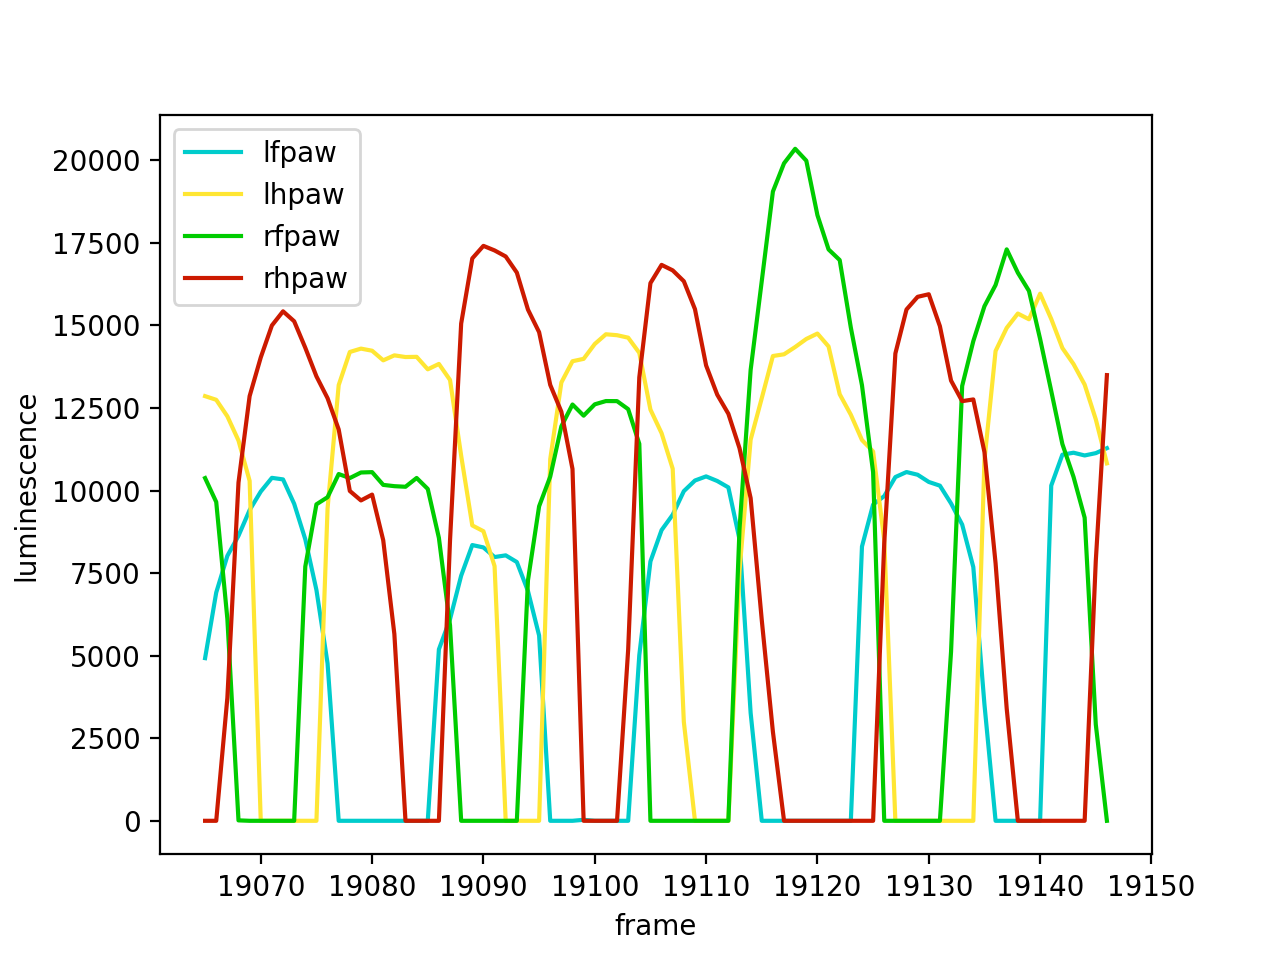Click the "frame" x-axis label
The height and width of the screenshot is (960, 1280).
tap(655, 925)
